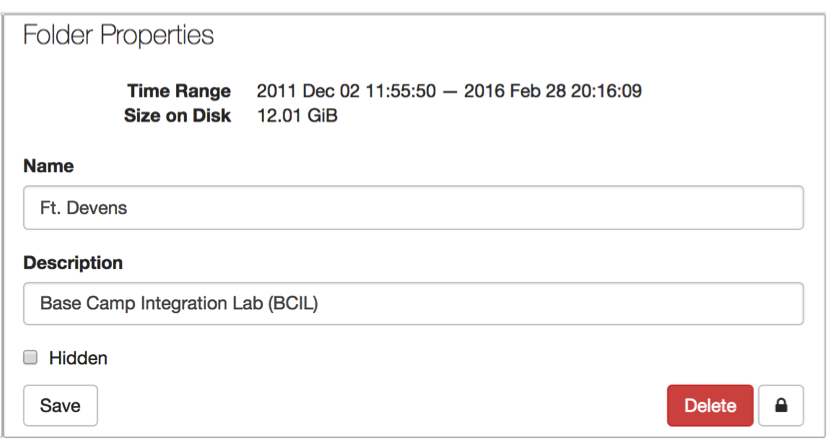
Task: Click the Description field label
Action: 73,263
